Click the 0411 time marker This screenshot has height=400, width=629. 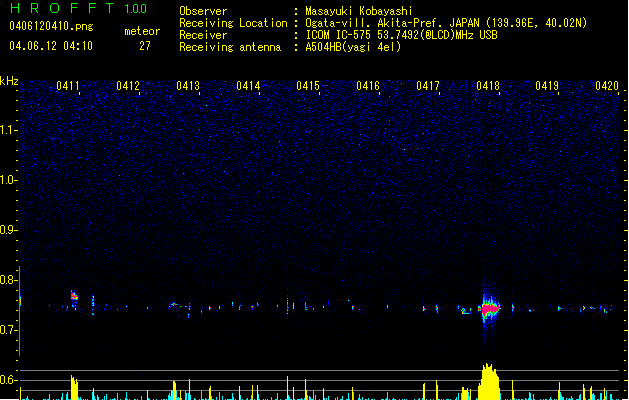pos(68,86)
